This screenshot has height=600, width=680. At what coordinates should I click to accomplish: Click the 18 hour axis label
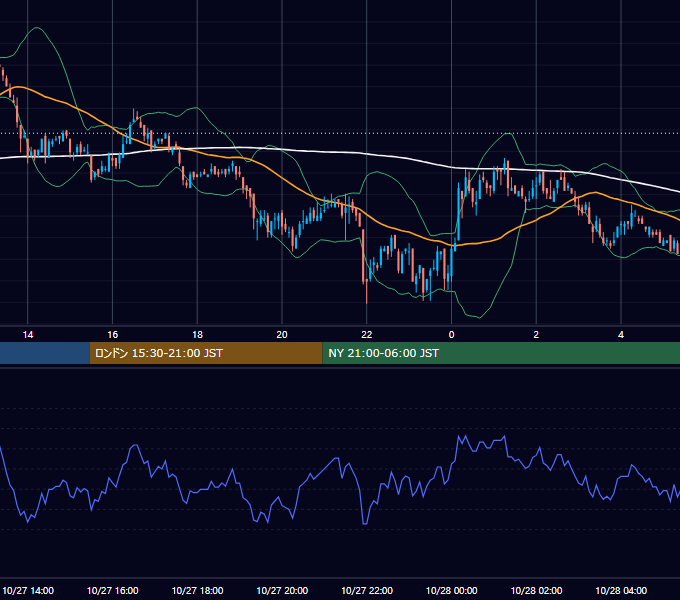tap(197, 335)
